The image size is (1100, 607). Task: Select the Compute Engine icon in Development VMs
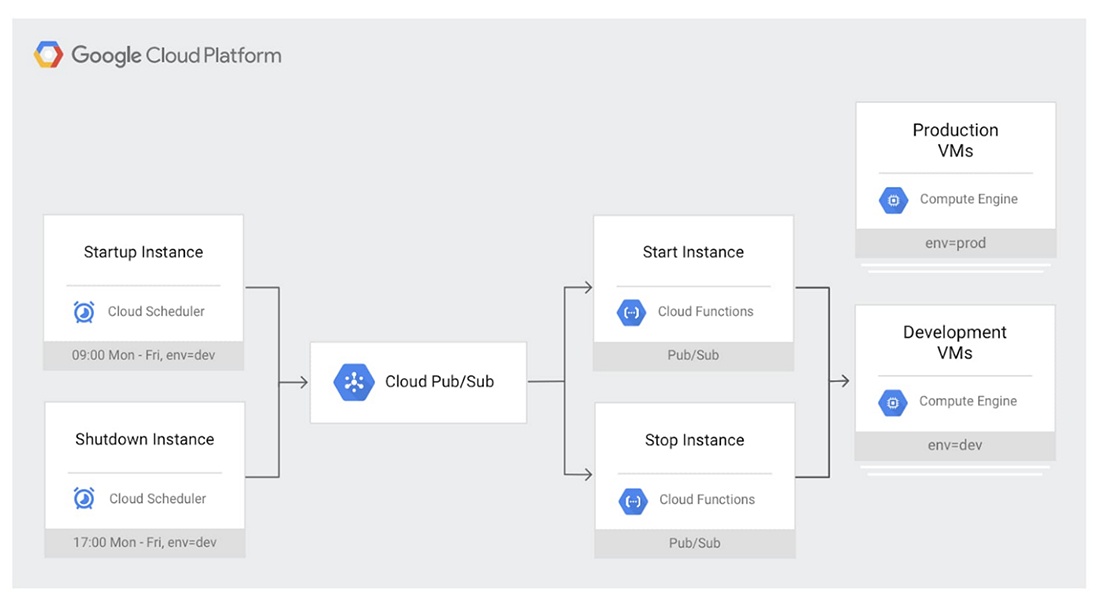[894, 402]
